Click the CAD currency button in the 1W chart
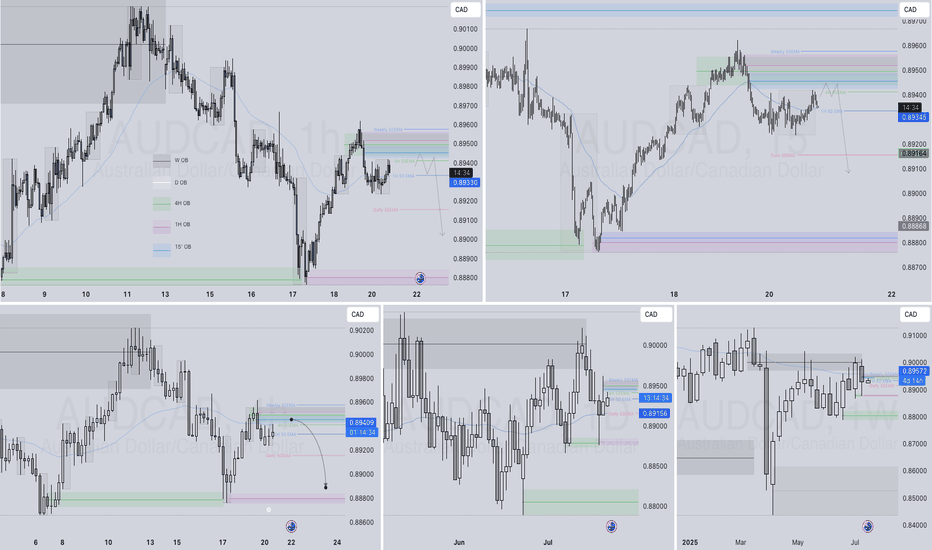Viewport: 932px width, 550px height. [914, 315]
